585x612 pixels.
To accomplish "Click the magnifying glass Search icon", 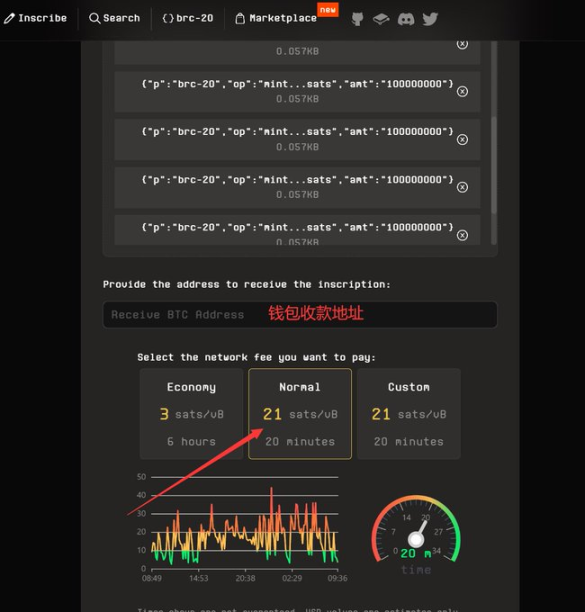I will point(94,18).
